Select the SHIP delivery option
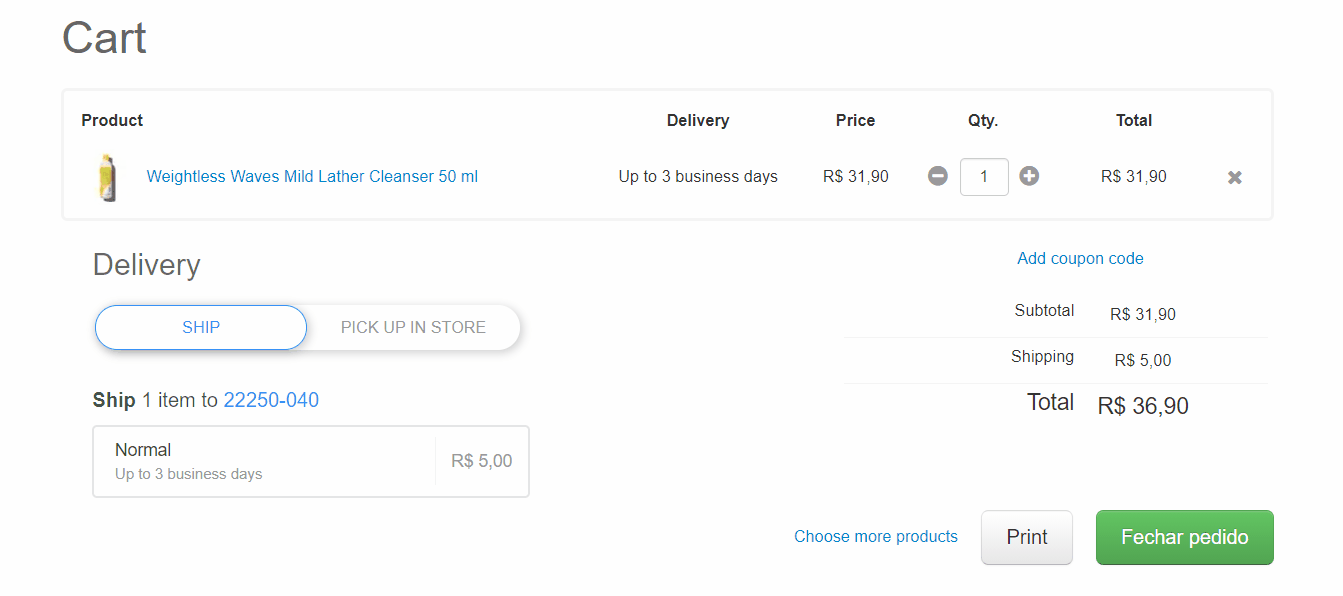This screenshot has height=596, width=1343. click(201, 327)
